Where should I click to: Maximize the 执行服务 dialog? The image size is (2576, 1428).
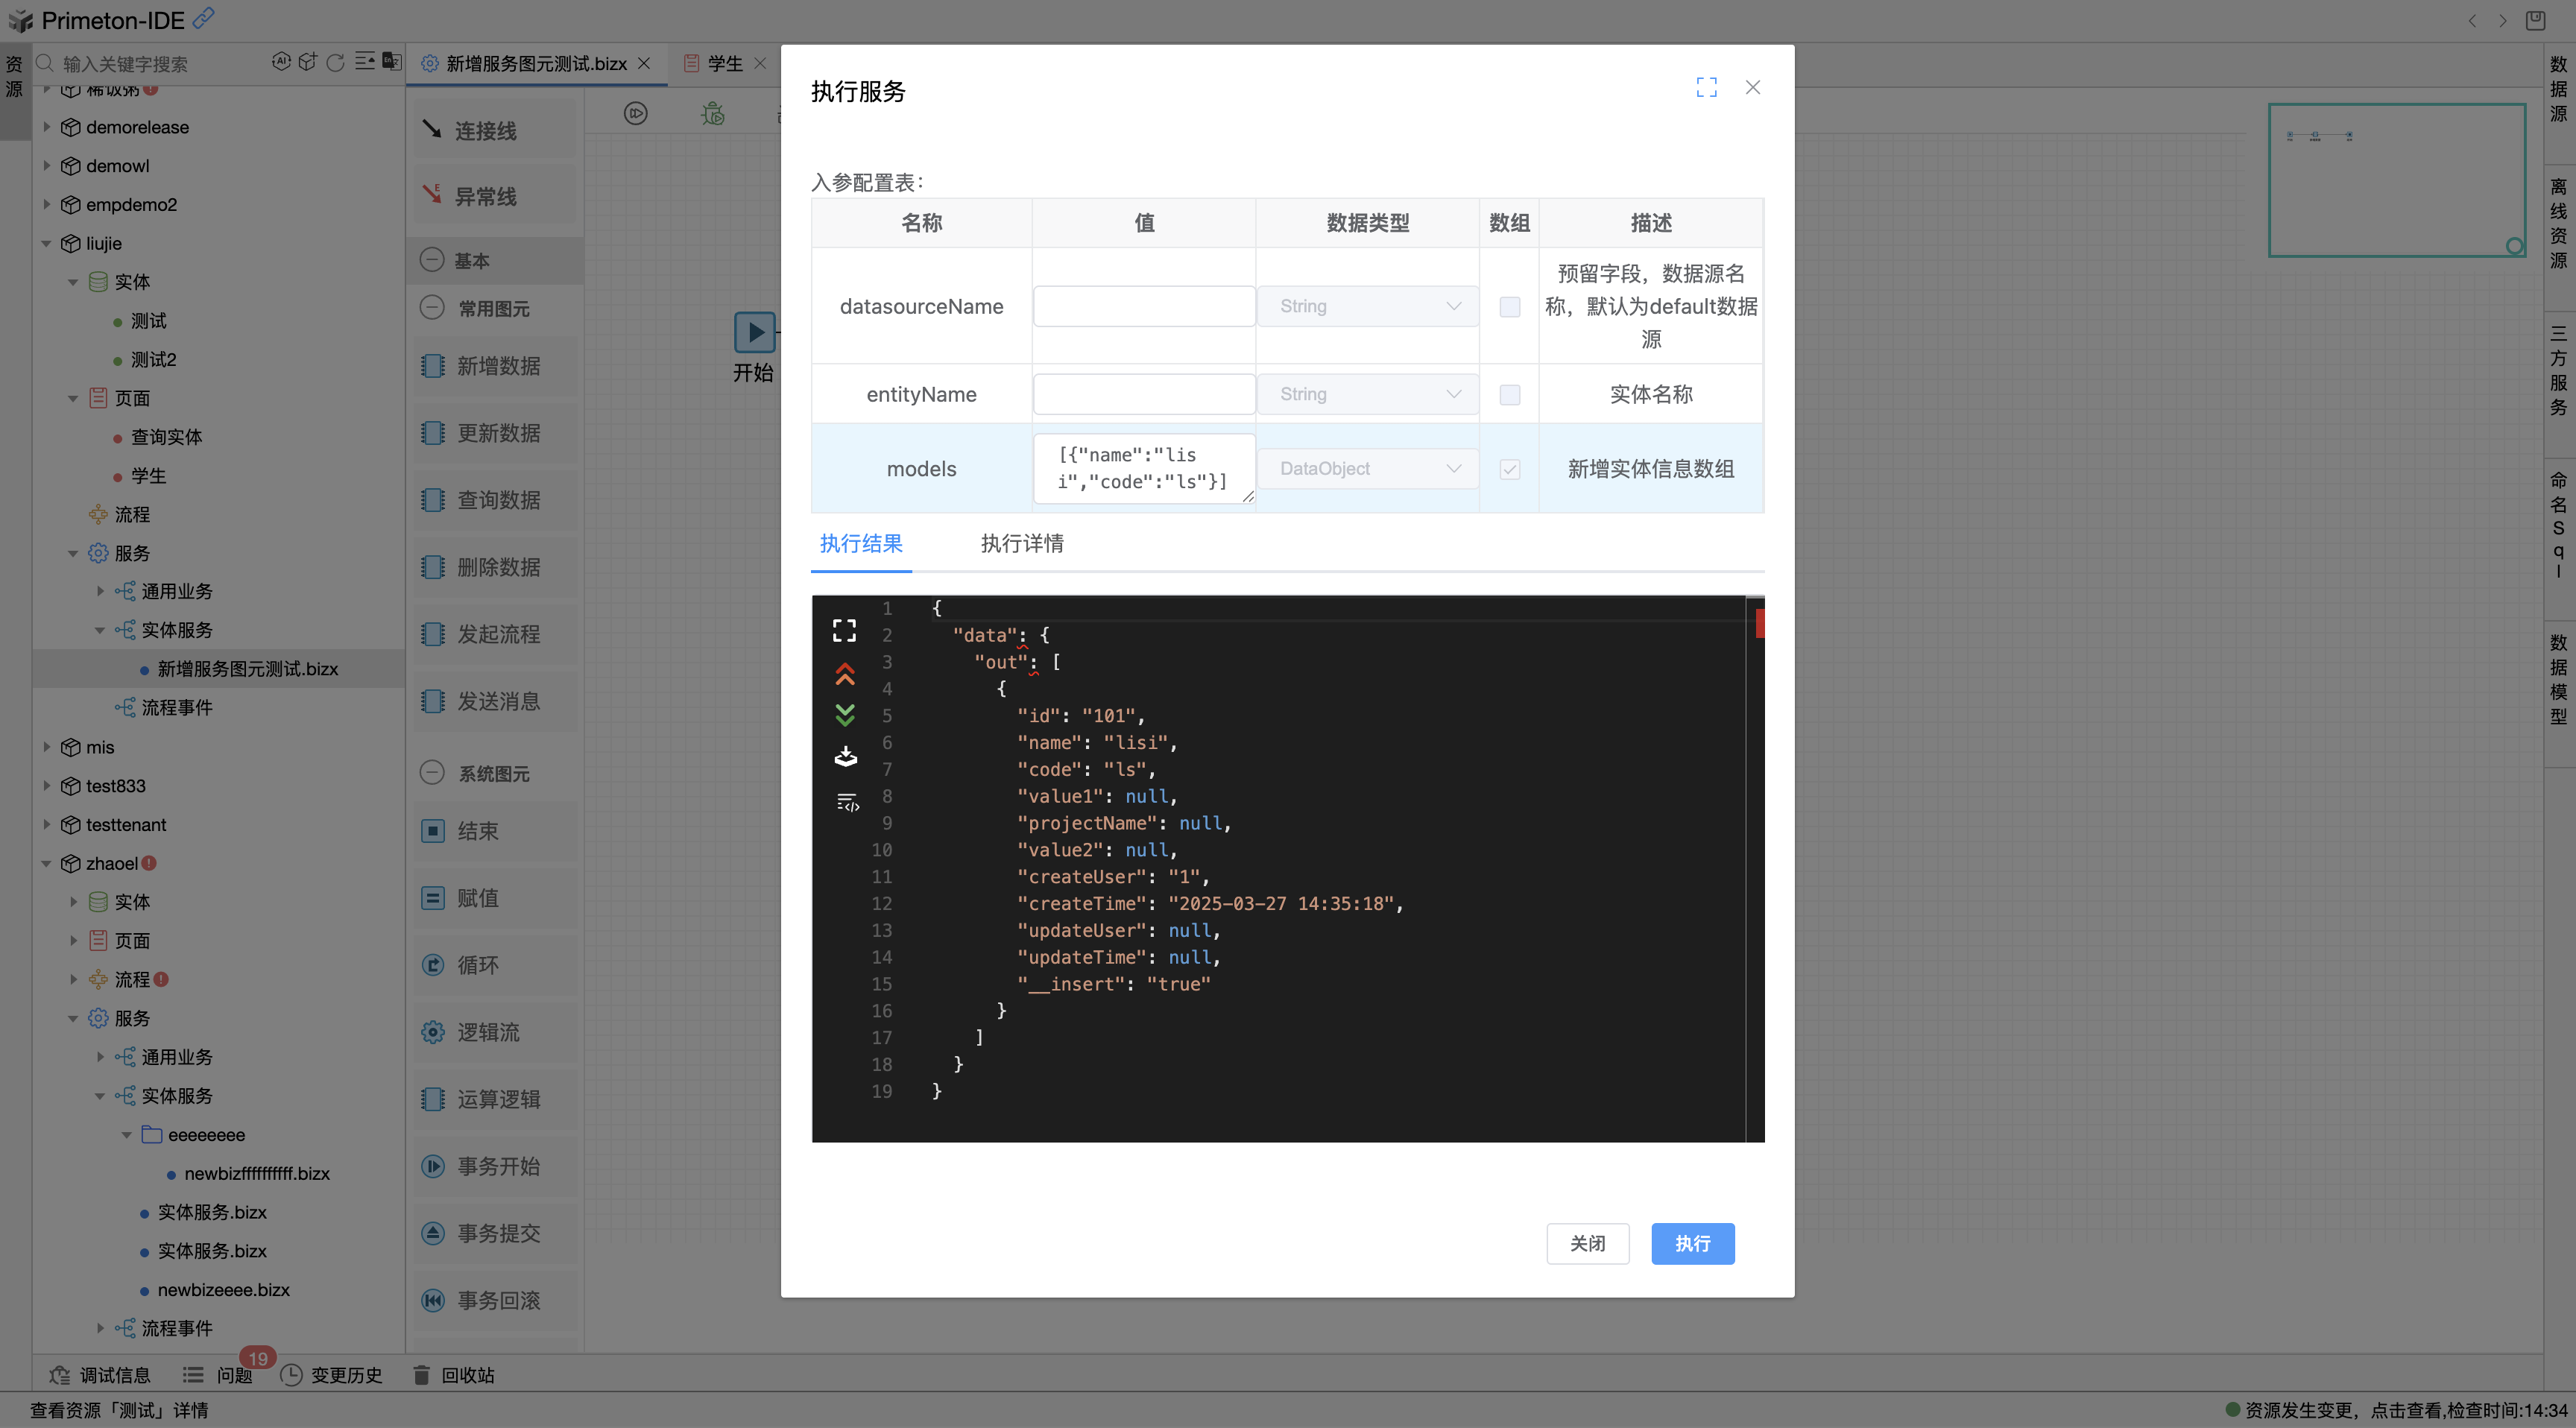click(1706, 88)
